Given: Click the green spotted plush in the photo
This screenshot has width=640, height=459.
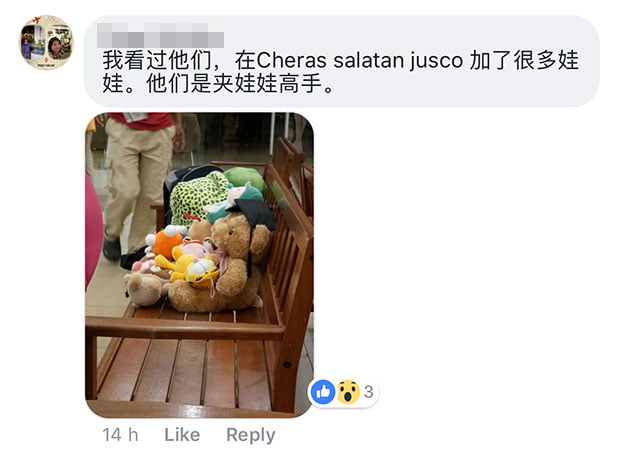Looking at the screenshot, I should [197, 197].
